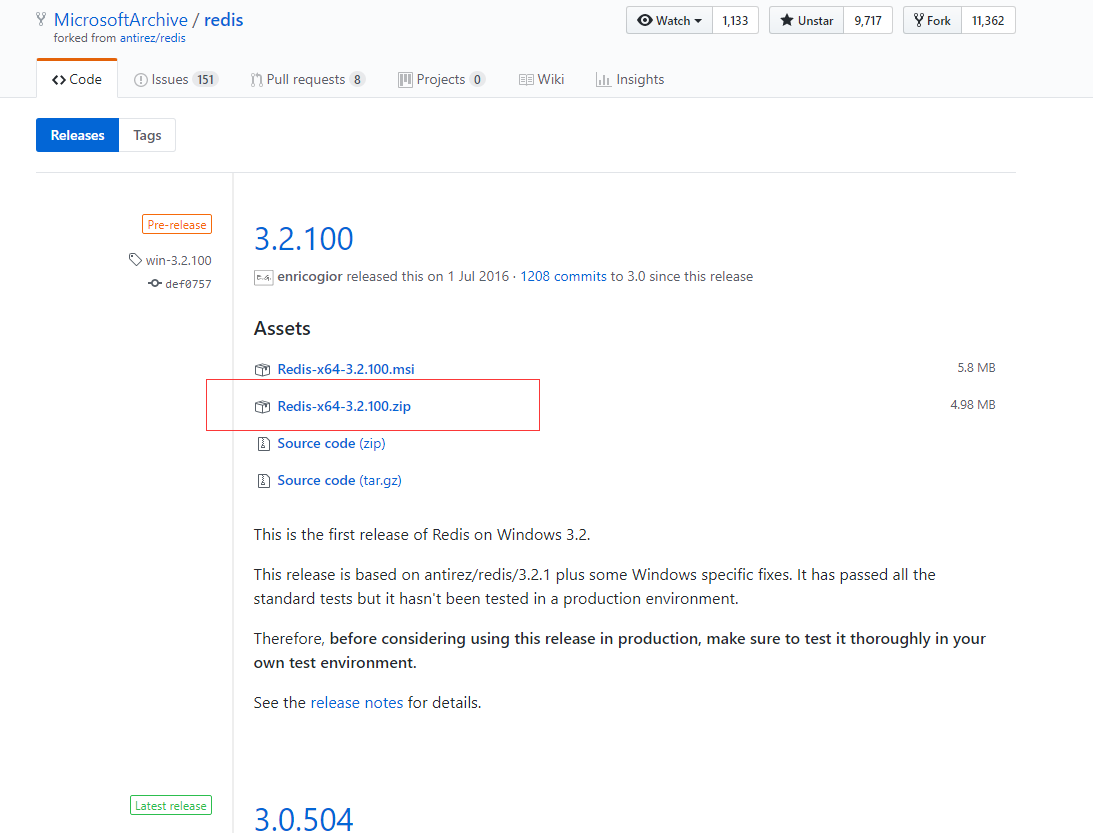The width and height of the screenshot is (1093, 833).
Task: Click the code brackets icon on the Code tab
Action: click(x=59, y=80)
